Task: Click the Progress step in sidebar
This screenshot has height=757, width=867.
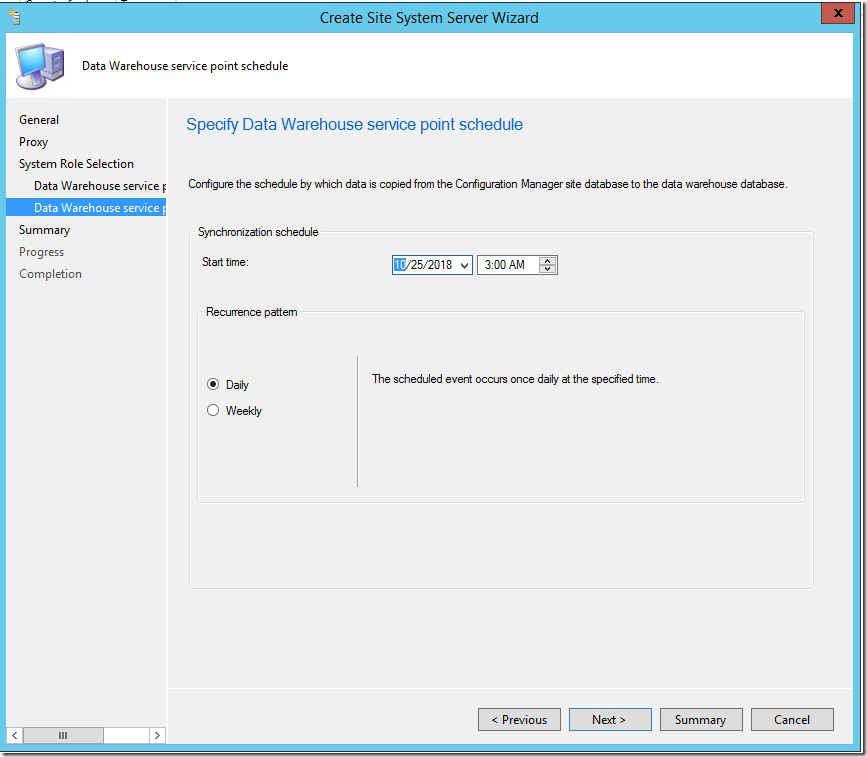Action: [41, 252]
